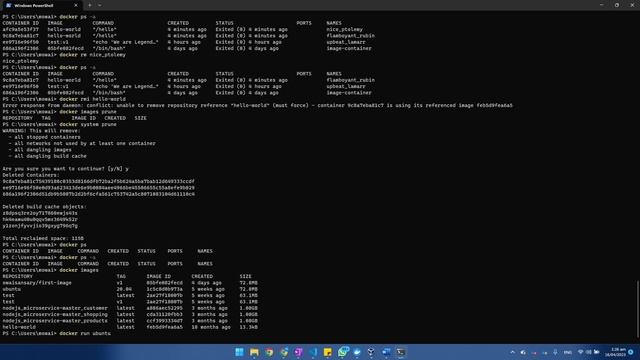Open Microsoft Word from the taskbar
Viewport: 640px width, 360px height.
[386, 352]
